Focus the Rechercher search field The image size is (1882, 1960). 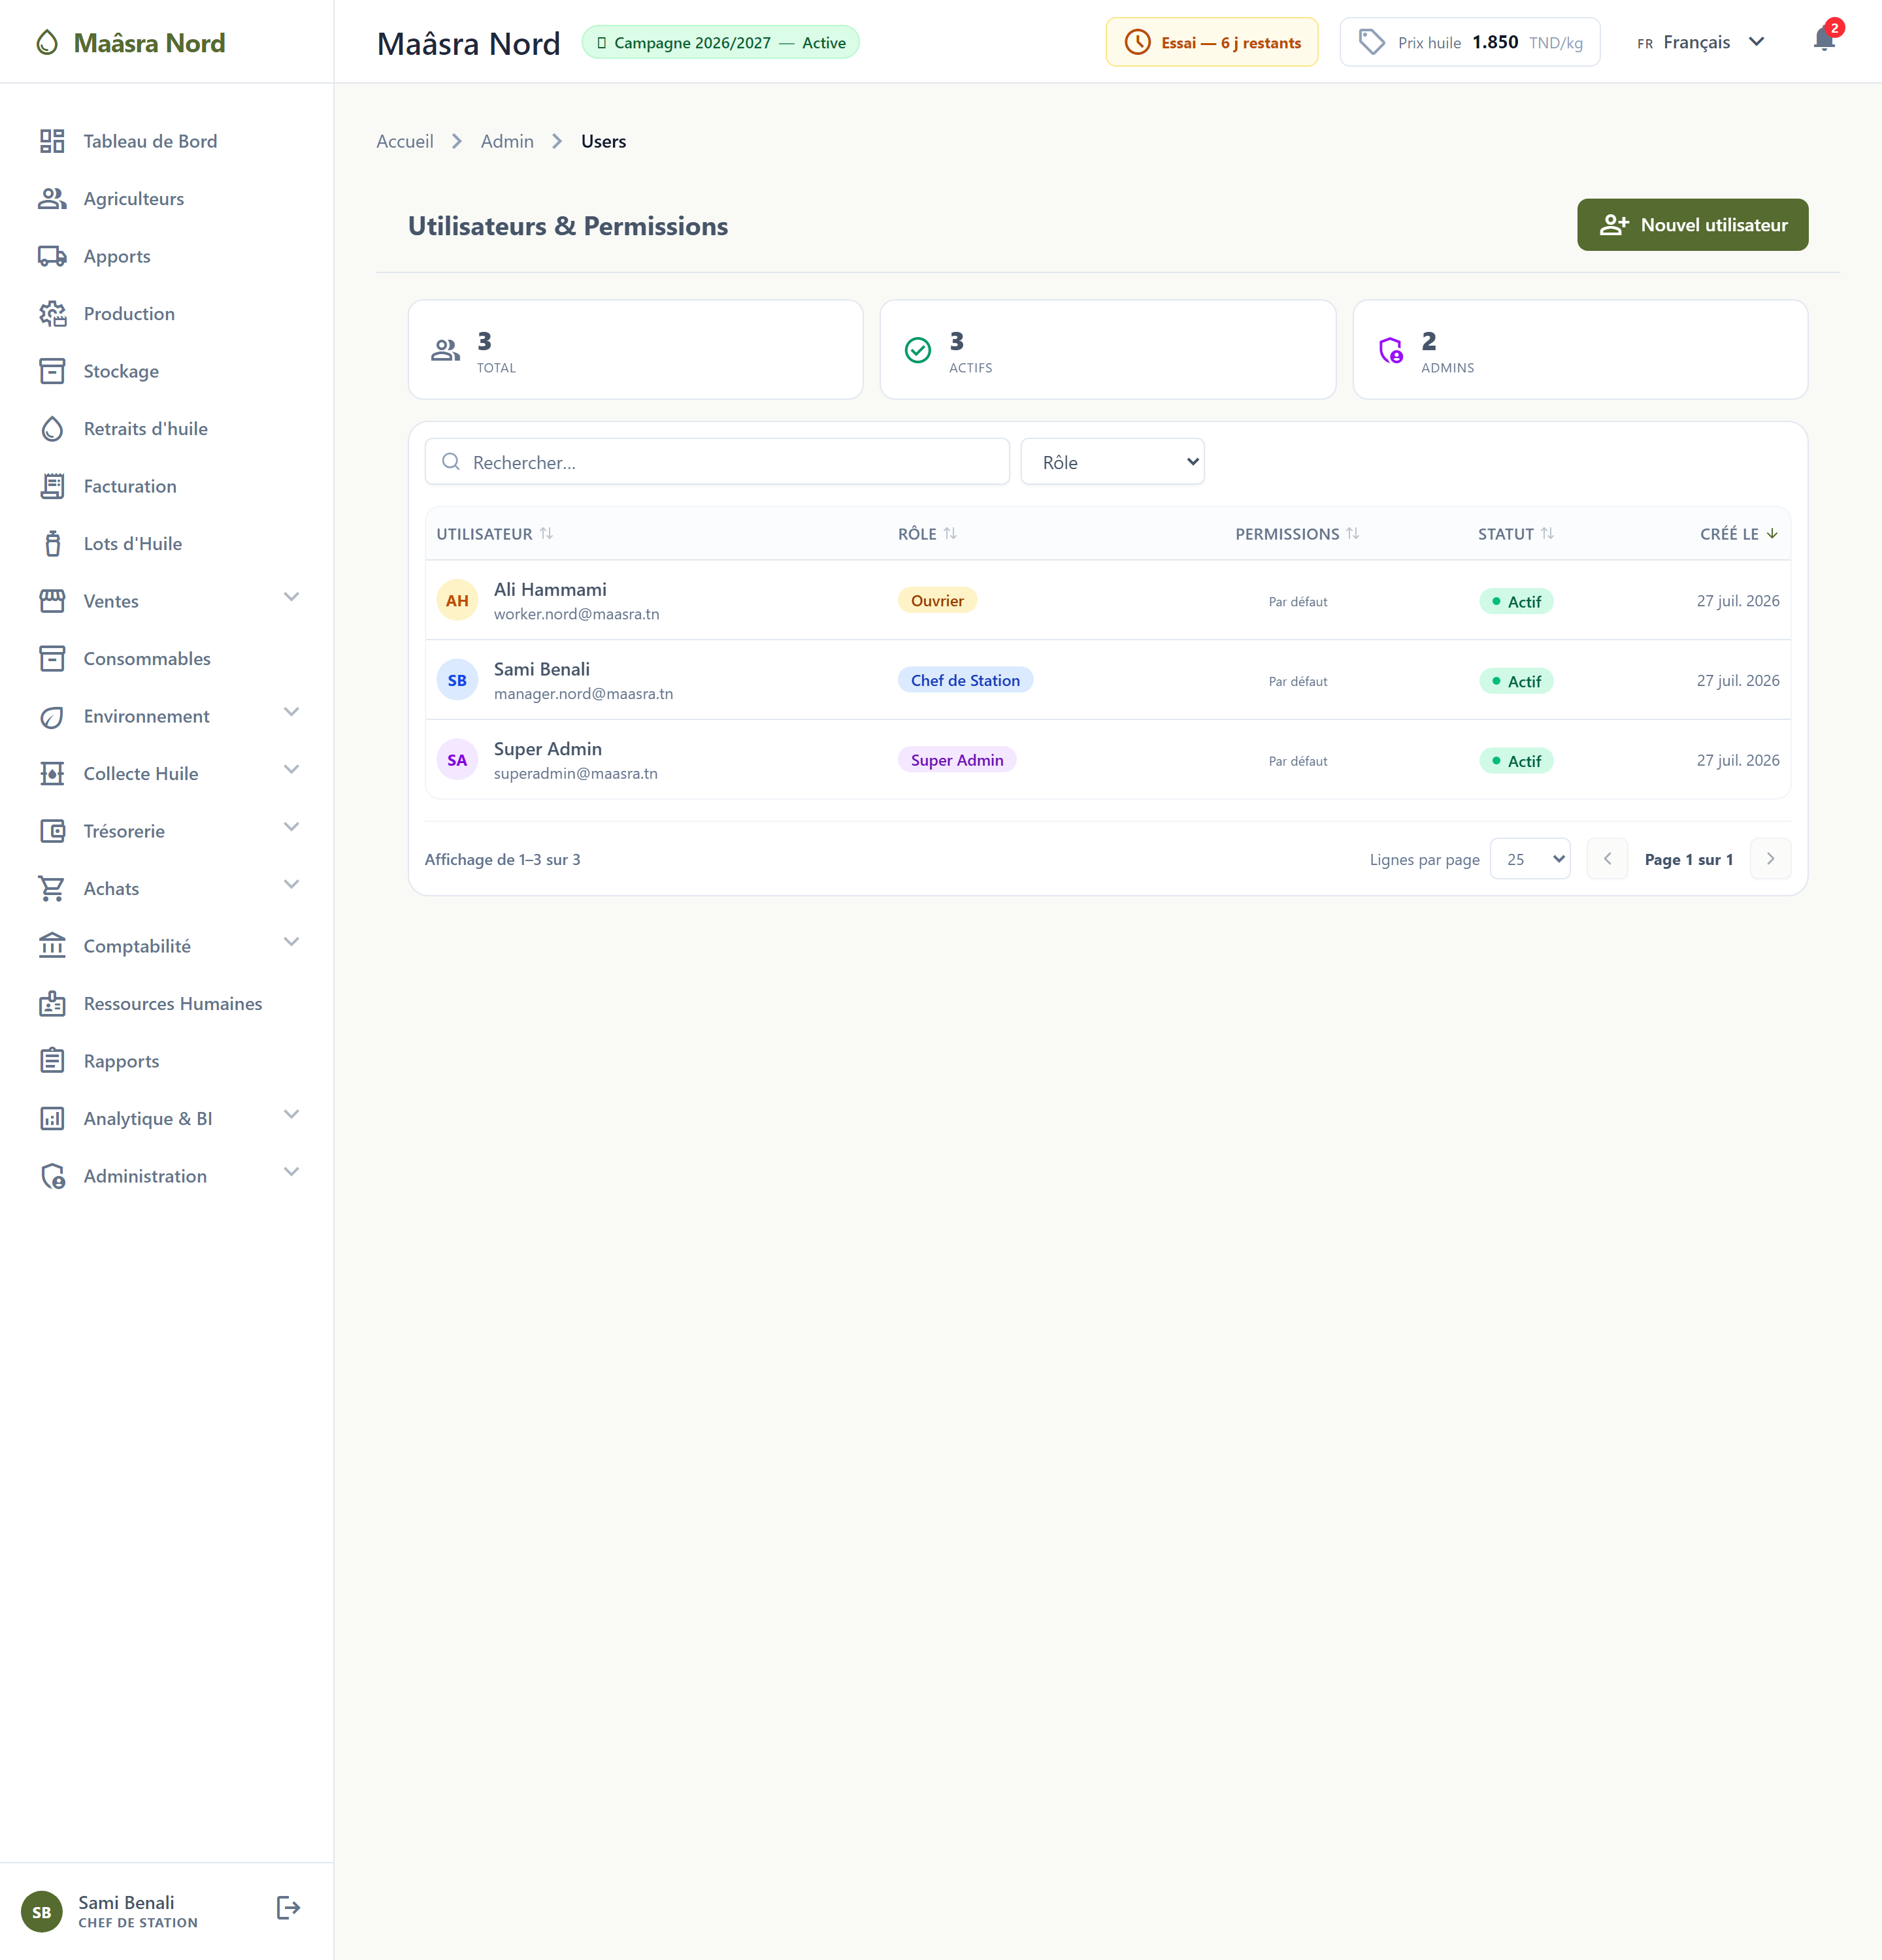click(717, 462)
